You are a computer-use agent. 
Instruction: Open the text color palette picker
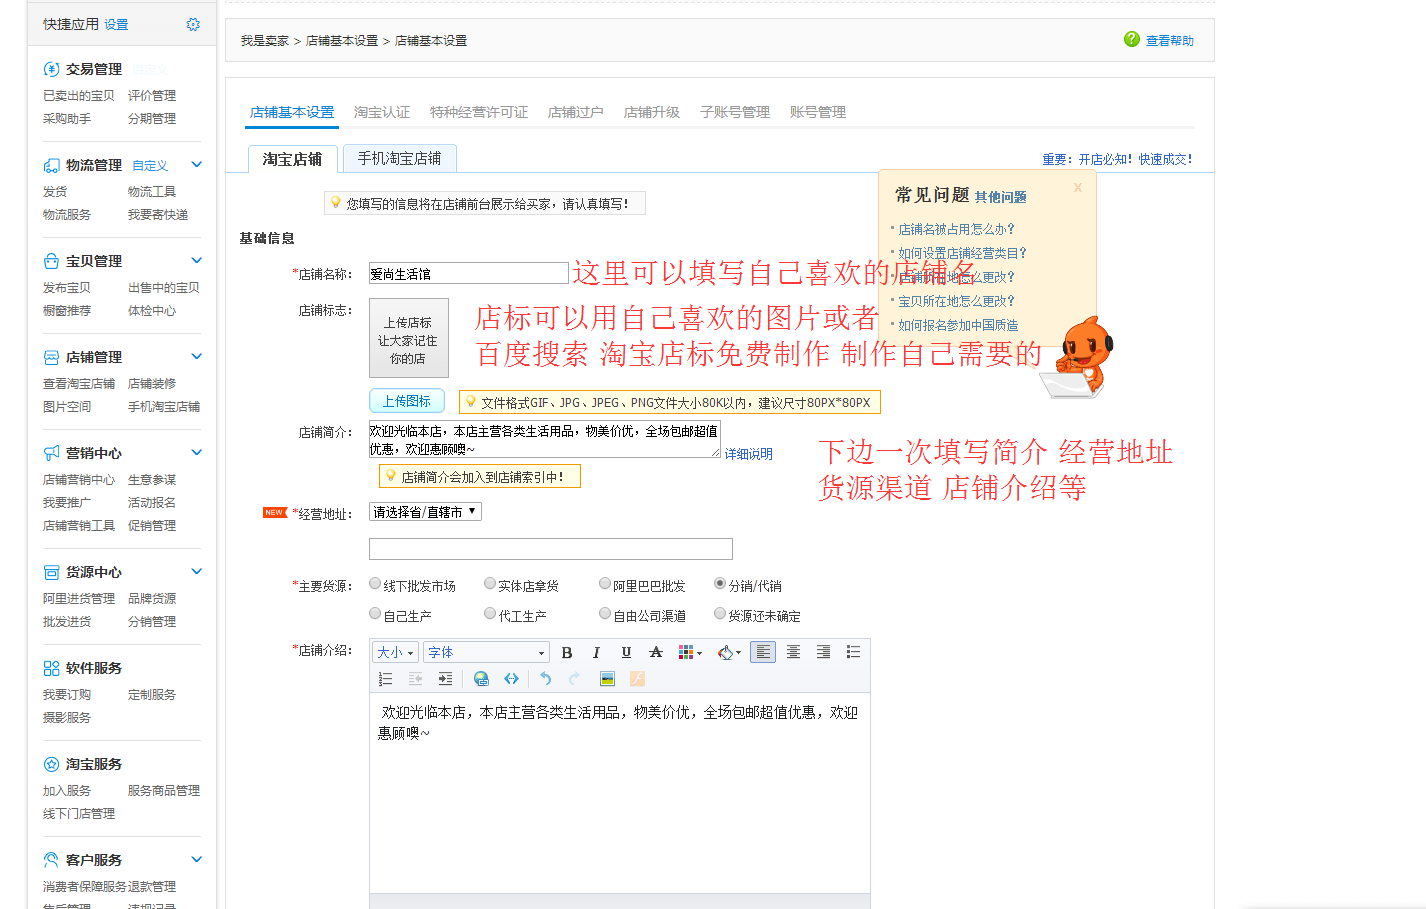(689, 652)
